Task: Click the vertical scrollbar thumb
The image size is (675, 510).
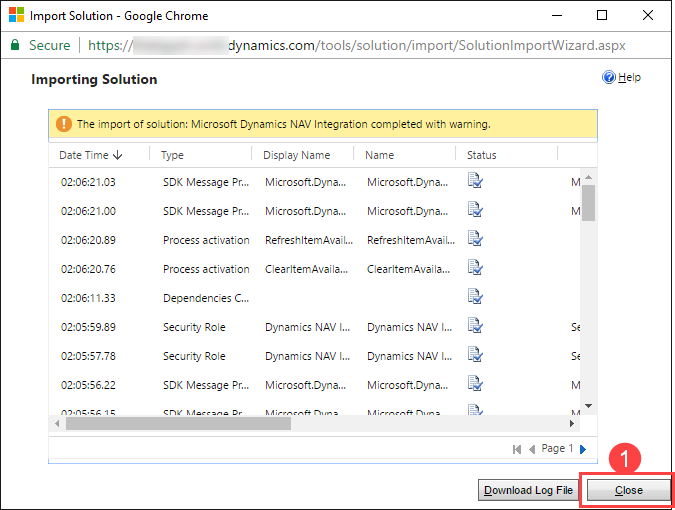Action: [x=588, y=203]
